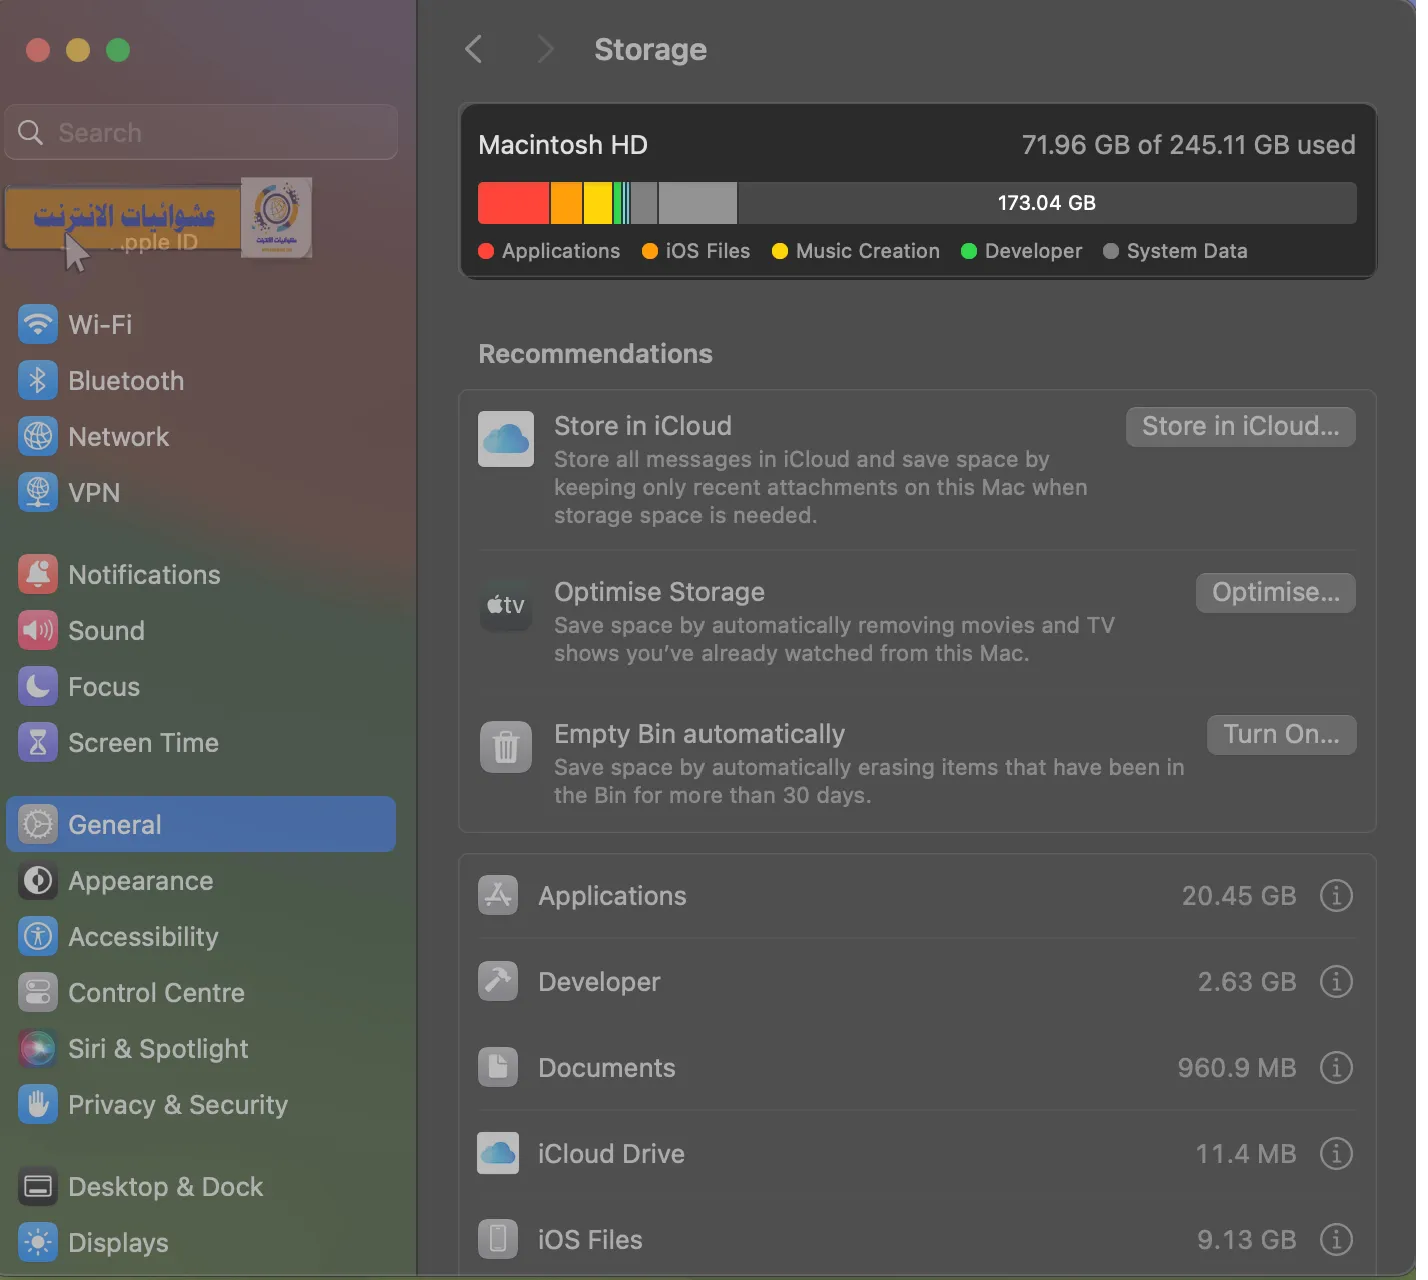Select the Bluetooth icon in sidebar
Viewport: 1428px width, 1280px height.
38,381
